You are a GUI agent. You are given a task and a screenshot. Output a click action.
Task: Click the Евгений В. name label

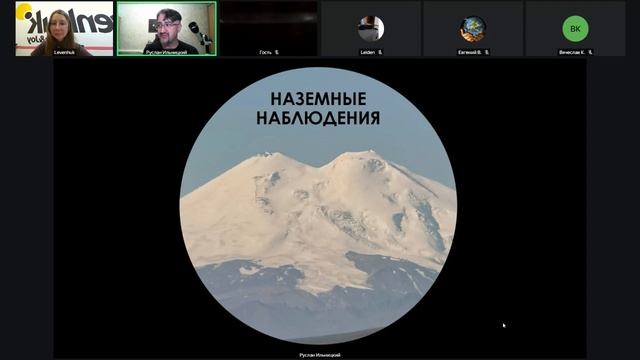click(x=470, y=52)
